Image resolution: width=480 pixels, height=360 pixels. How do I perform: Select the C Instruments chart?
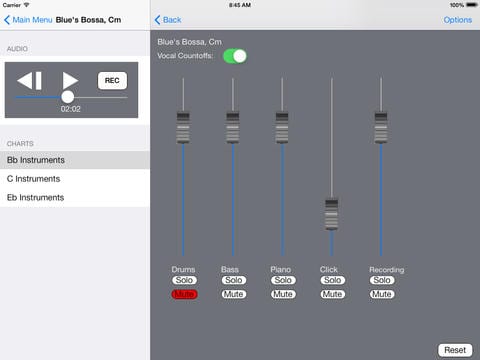tap(75, 179)
